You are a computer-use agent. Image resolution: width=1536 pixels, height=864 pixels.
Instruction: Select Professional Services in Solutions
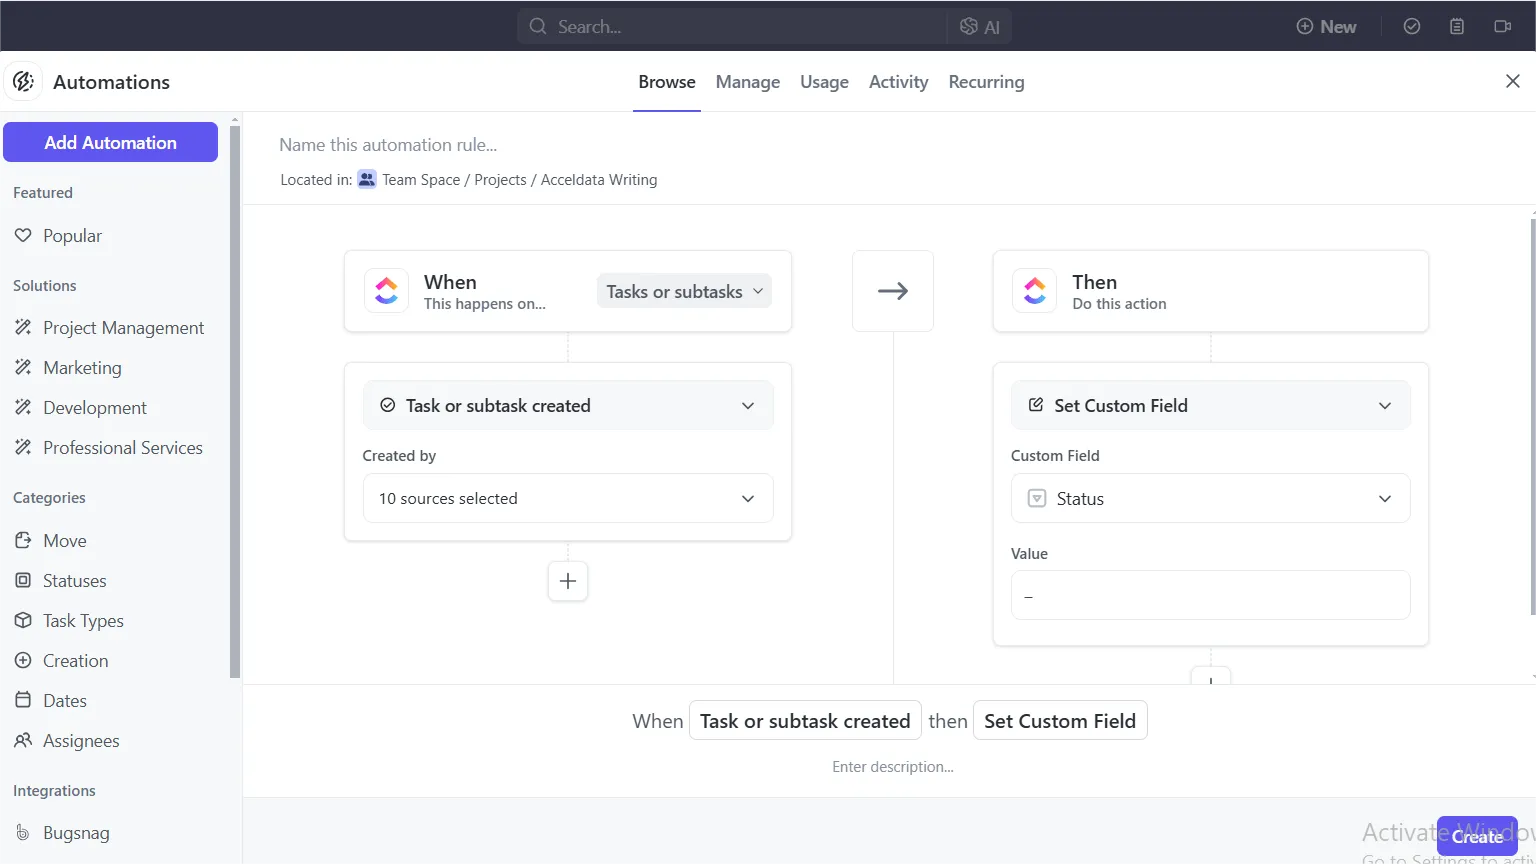click(123, 447)
